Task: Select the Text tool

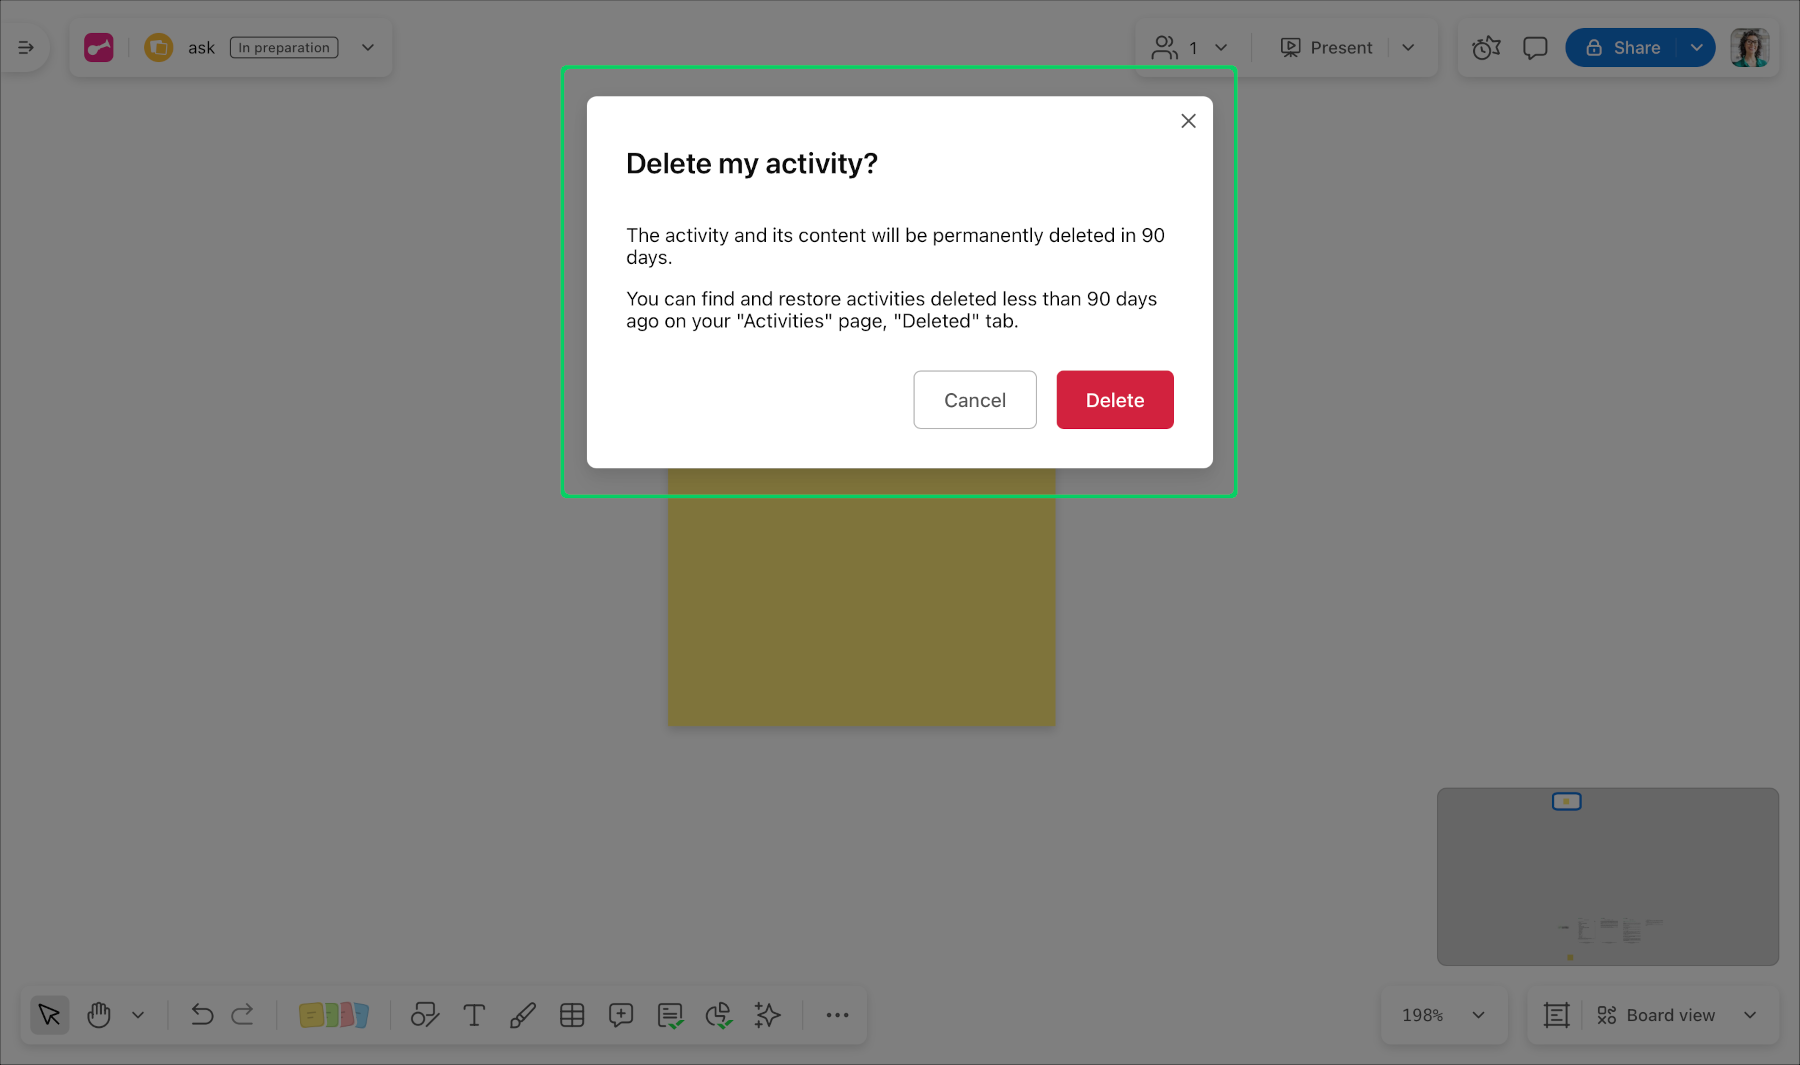Action: [474, 1015]
